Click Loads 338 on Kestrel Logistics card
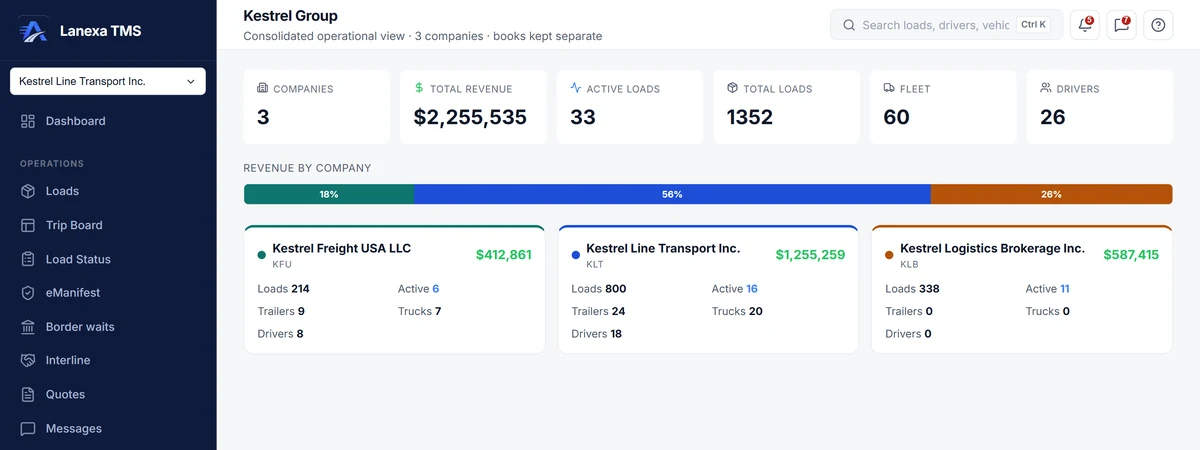The image size is (1200, 450). tap(912, 289)
